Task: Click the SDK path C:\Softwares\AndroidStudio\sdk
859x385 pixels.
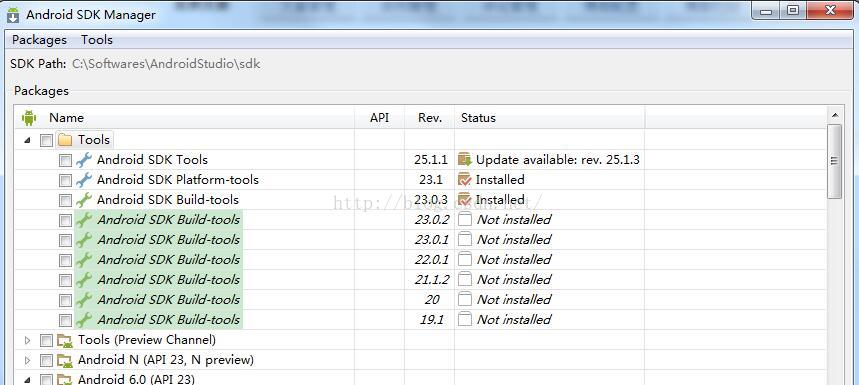Action: coord(166,64)
